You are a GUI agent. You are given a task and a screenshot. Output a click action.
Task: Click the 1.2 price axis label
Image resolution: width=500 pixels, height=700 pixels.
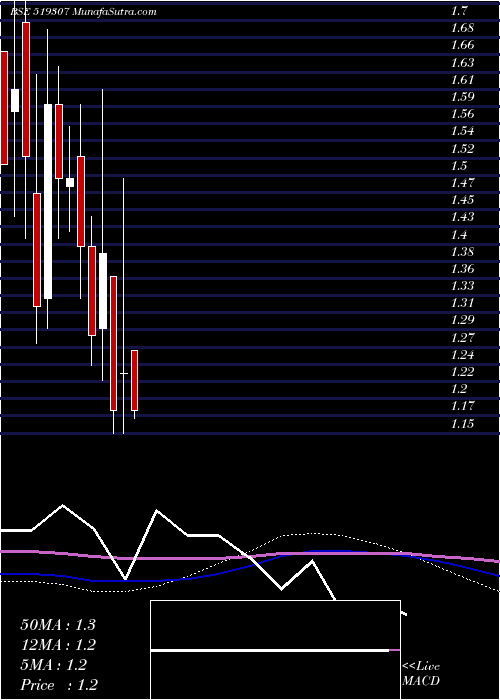click(x=459, y=389)
